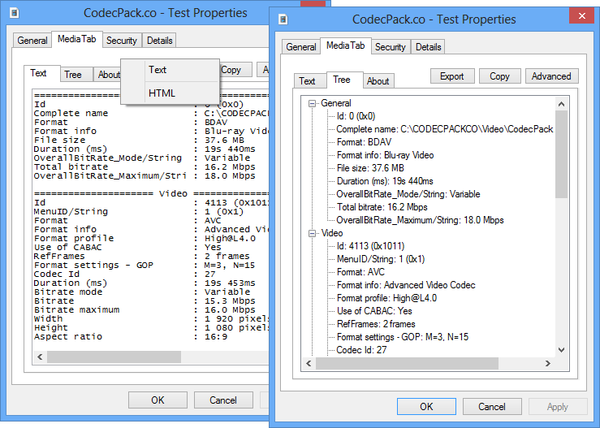Select the 'File size: 37.6 MB' row
600x428 pixels.
pos(370,168)
